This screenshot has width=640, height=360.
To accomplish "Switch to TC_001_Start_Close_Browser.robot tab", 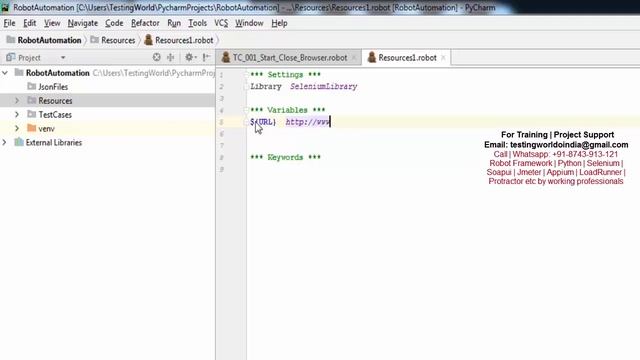I will [x=290, y=58].
